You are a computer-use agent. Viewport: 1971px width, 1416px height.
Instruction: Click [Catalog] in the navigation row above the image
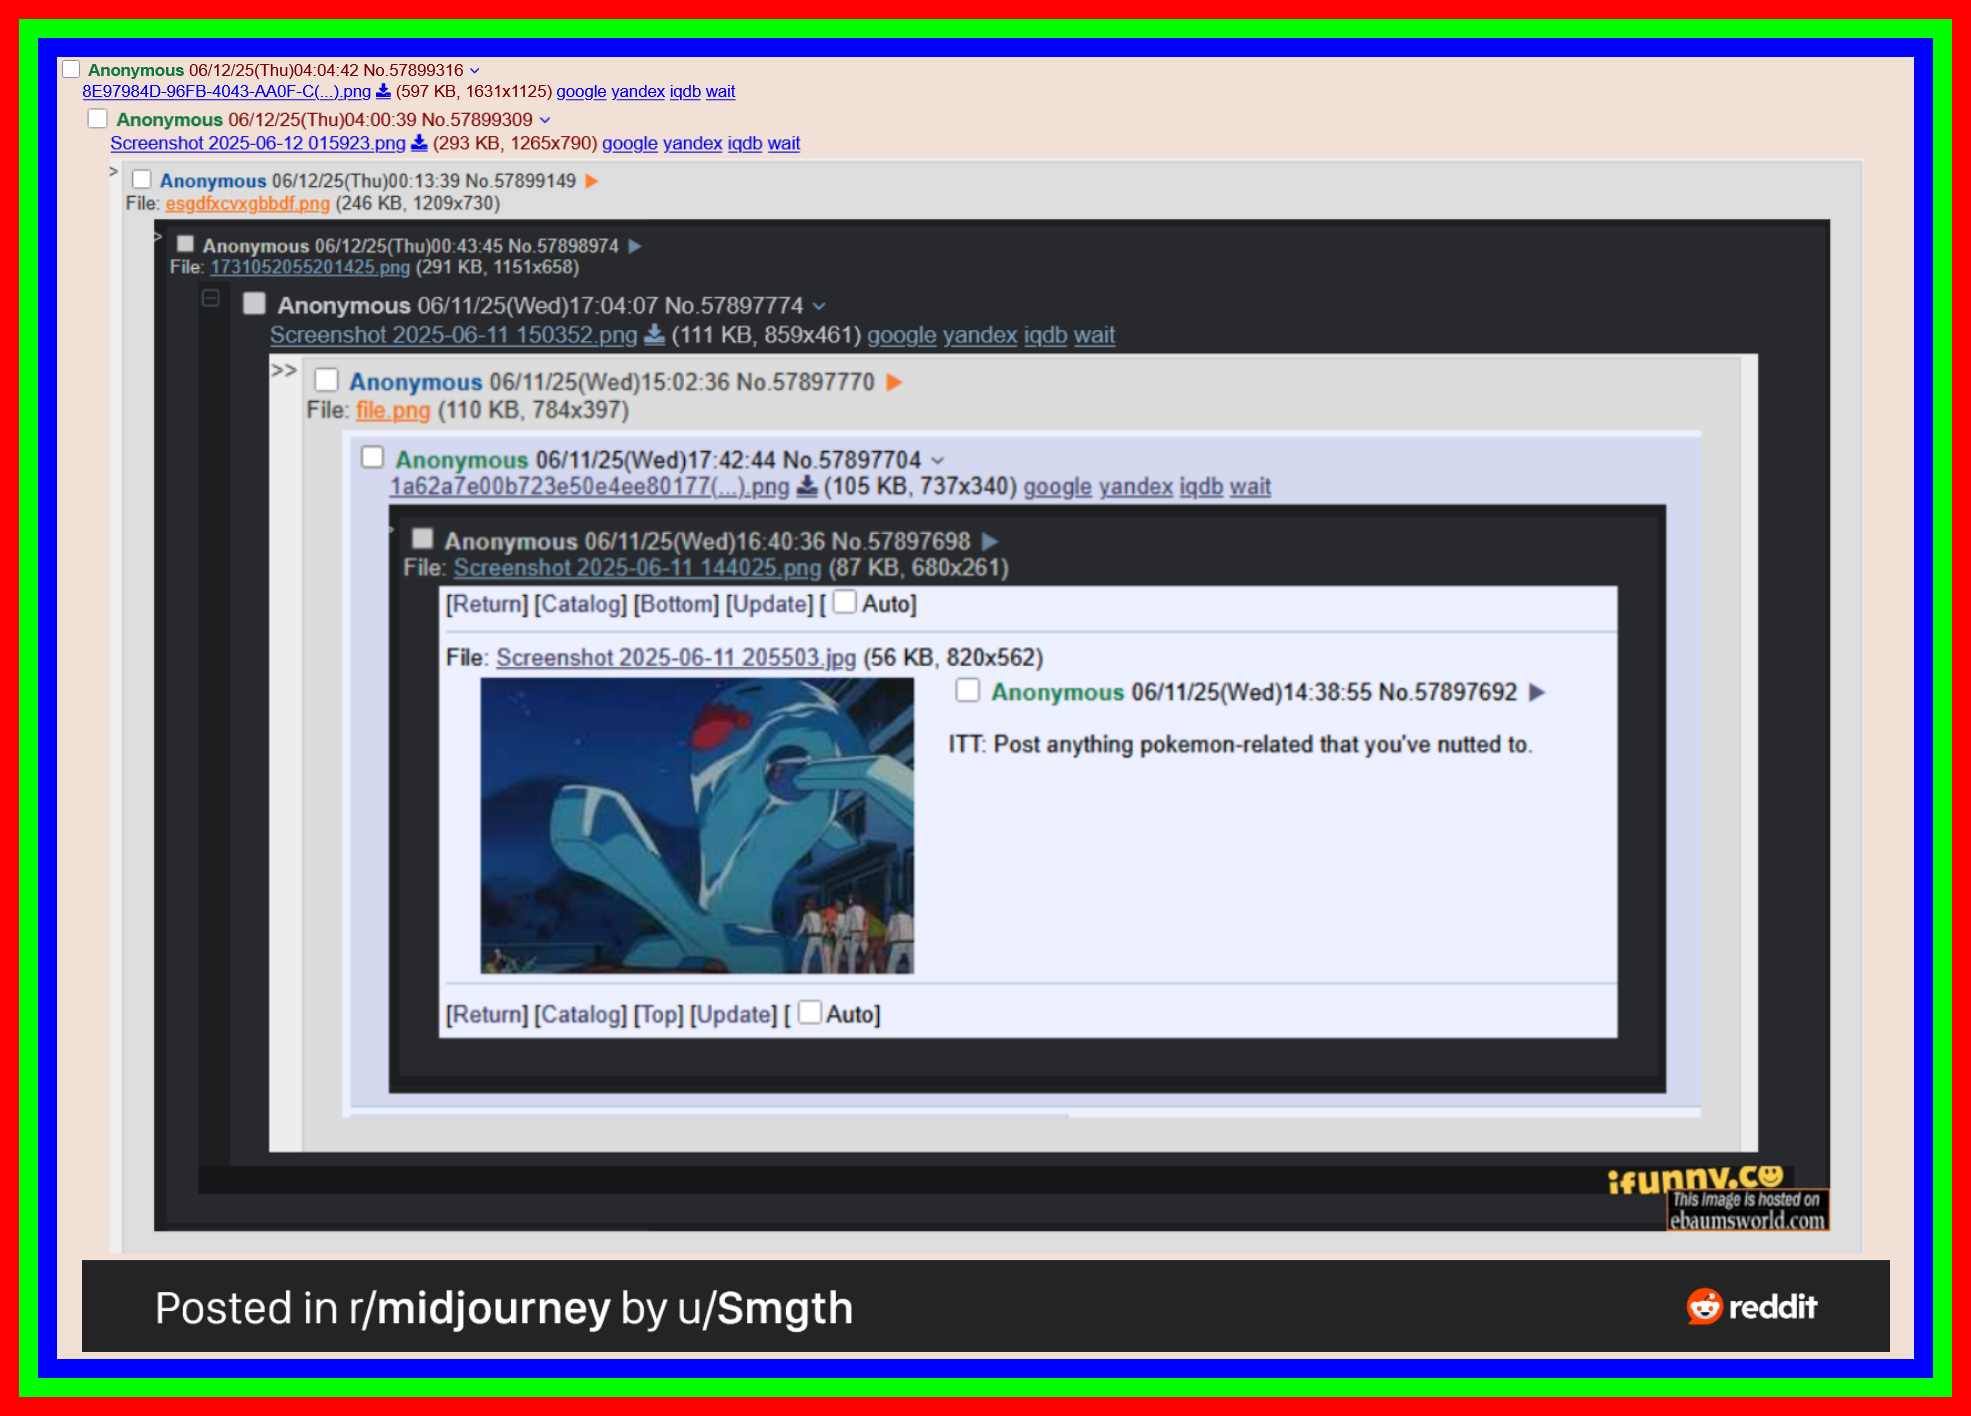tap(581, 604)
